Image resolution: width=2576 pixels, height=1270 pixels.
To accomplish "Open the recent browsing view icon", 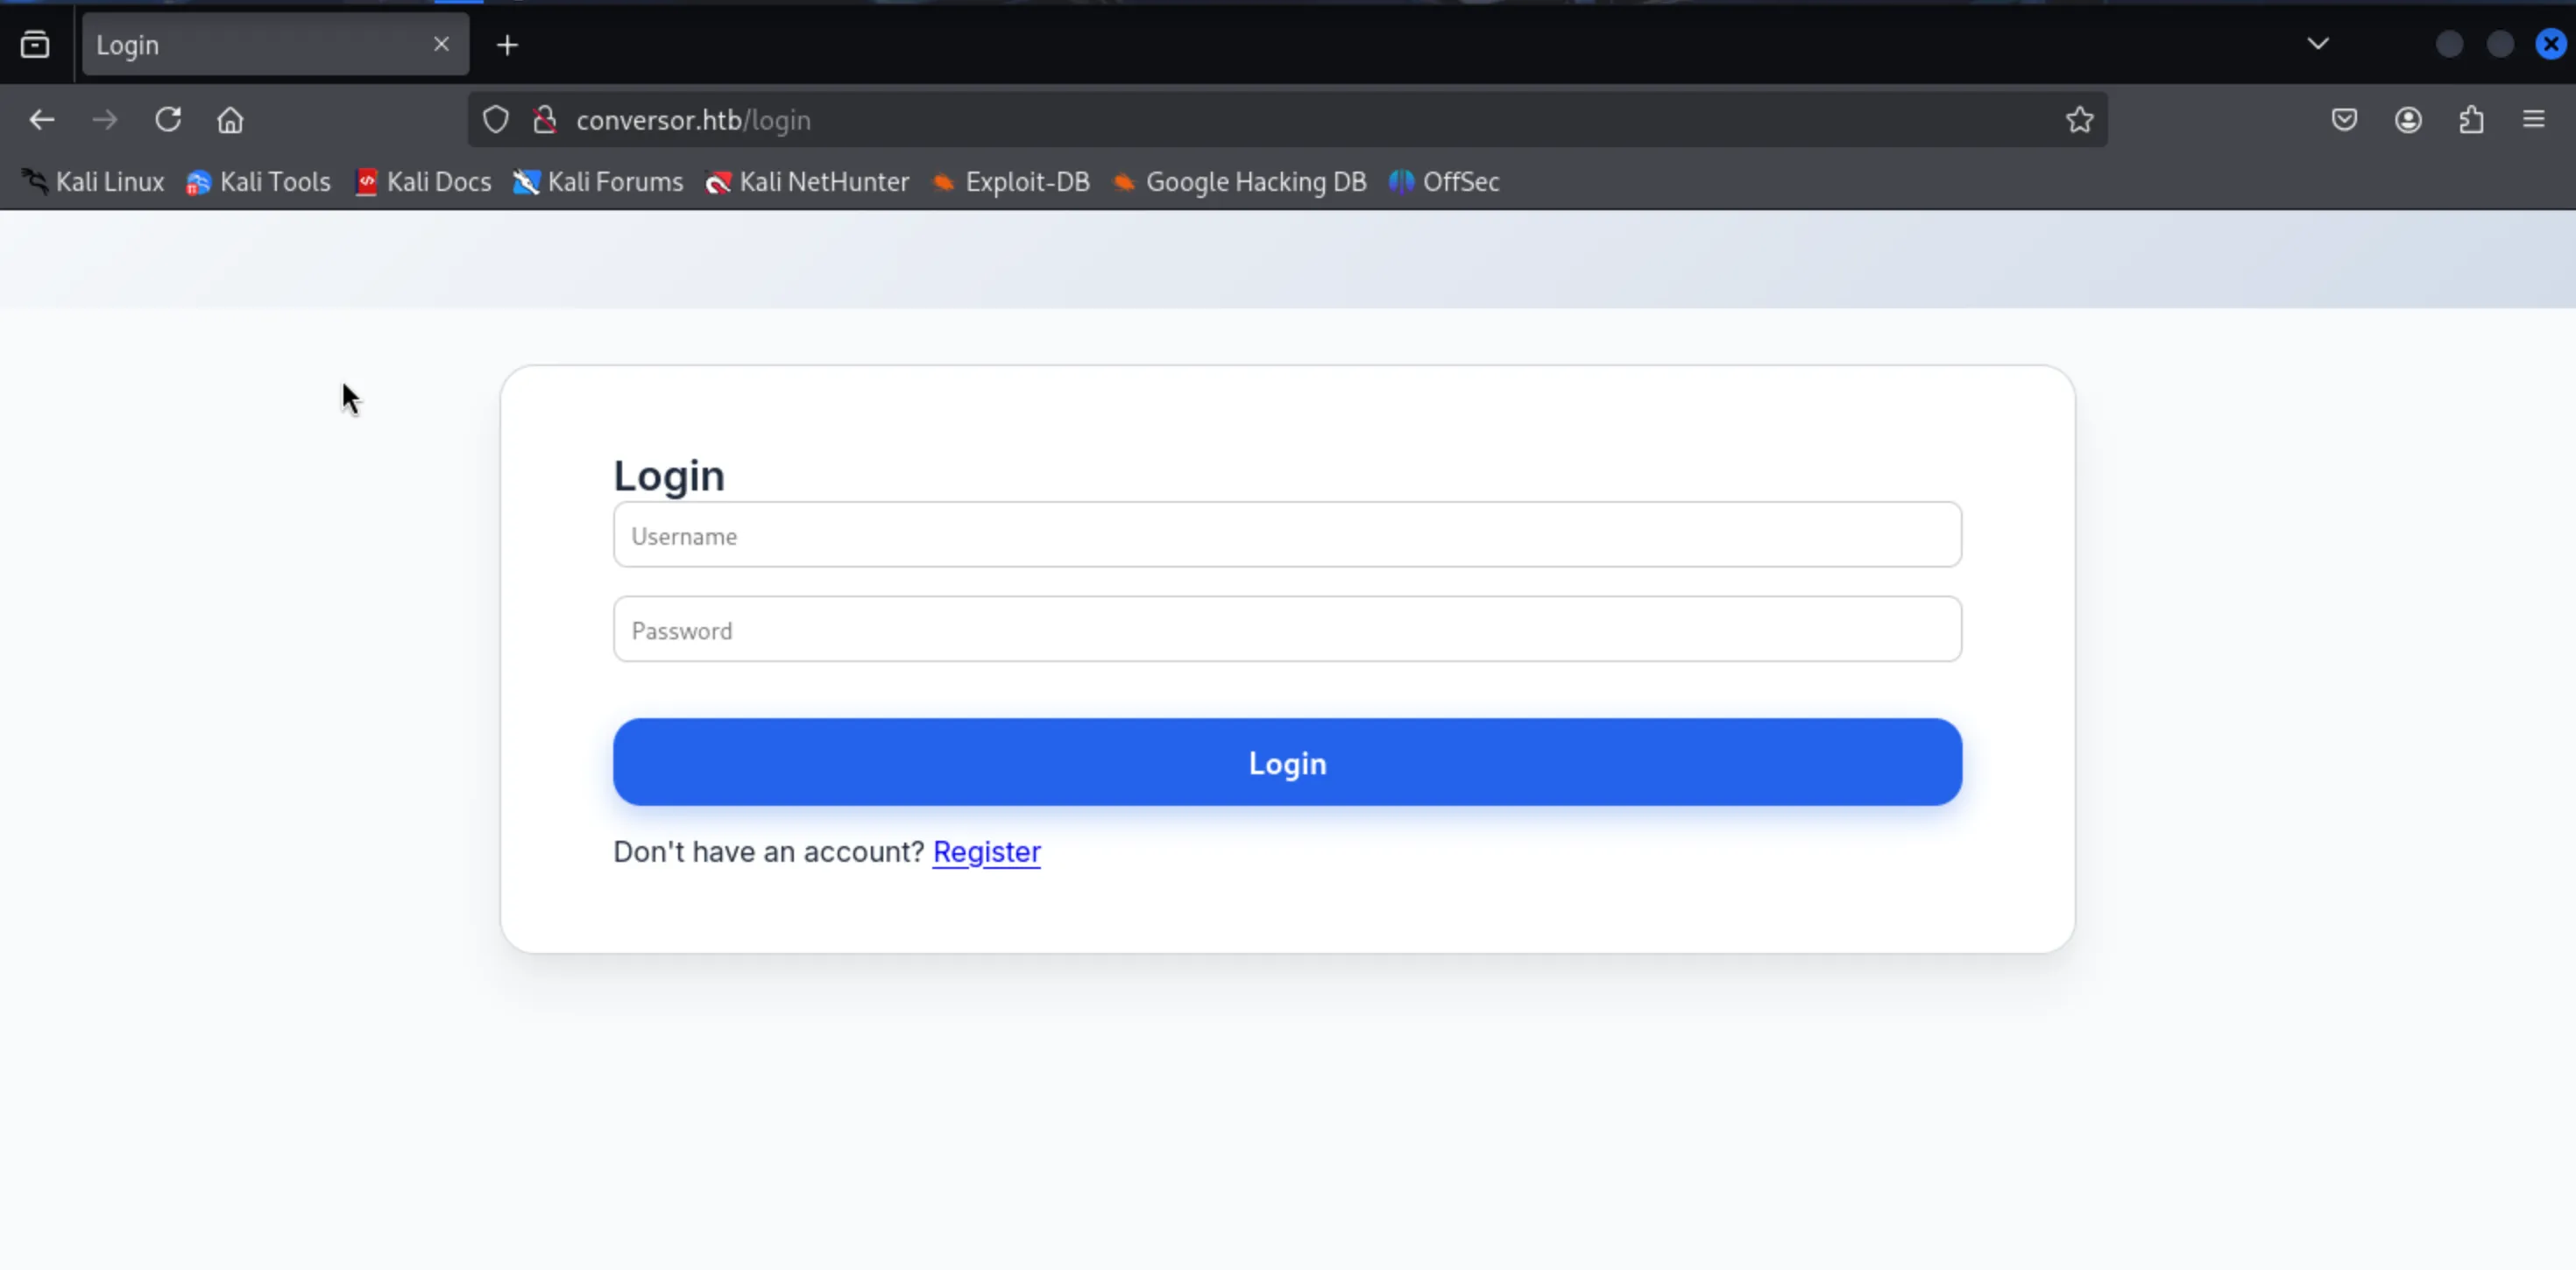I will click(35, 44).
